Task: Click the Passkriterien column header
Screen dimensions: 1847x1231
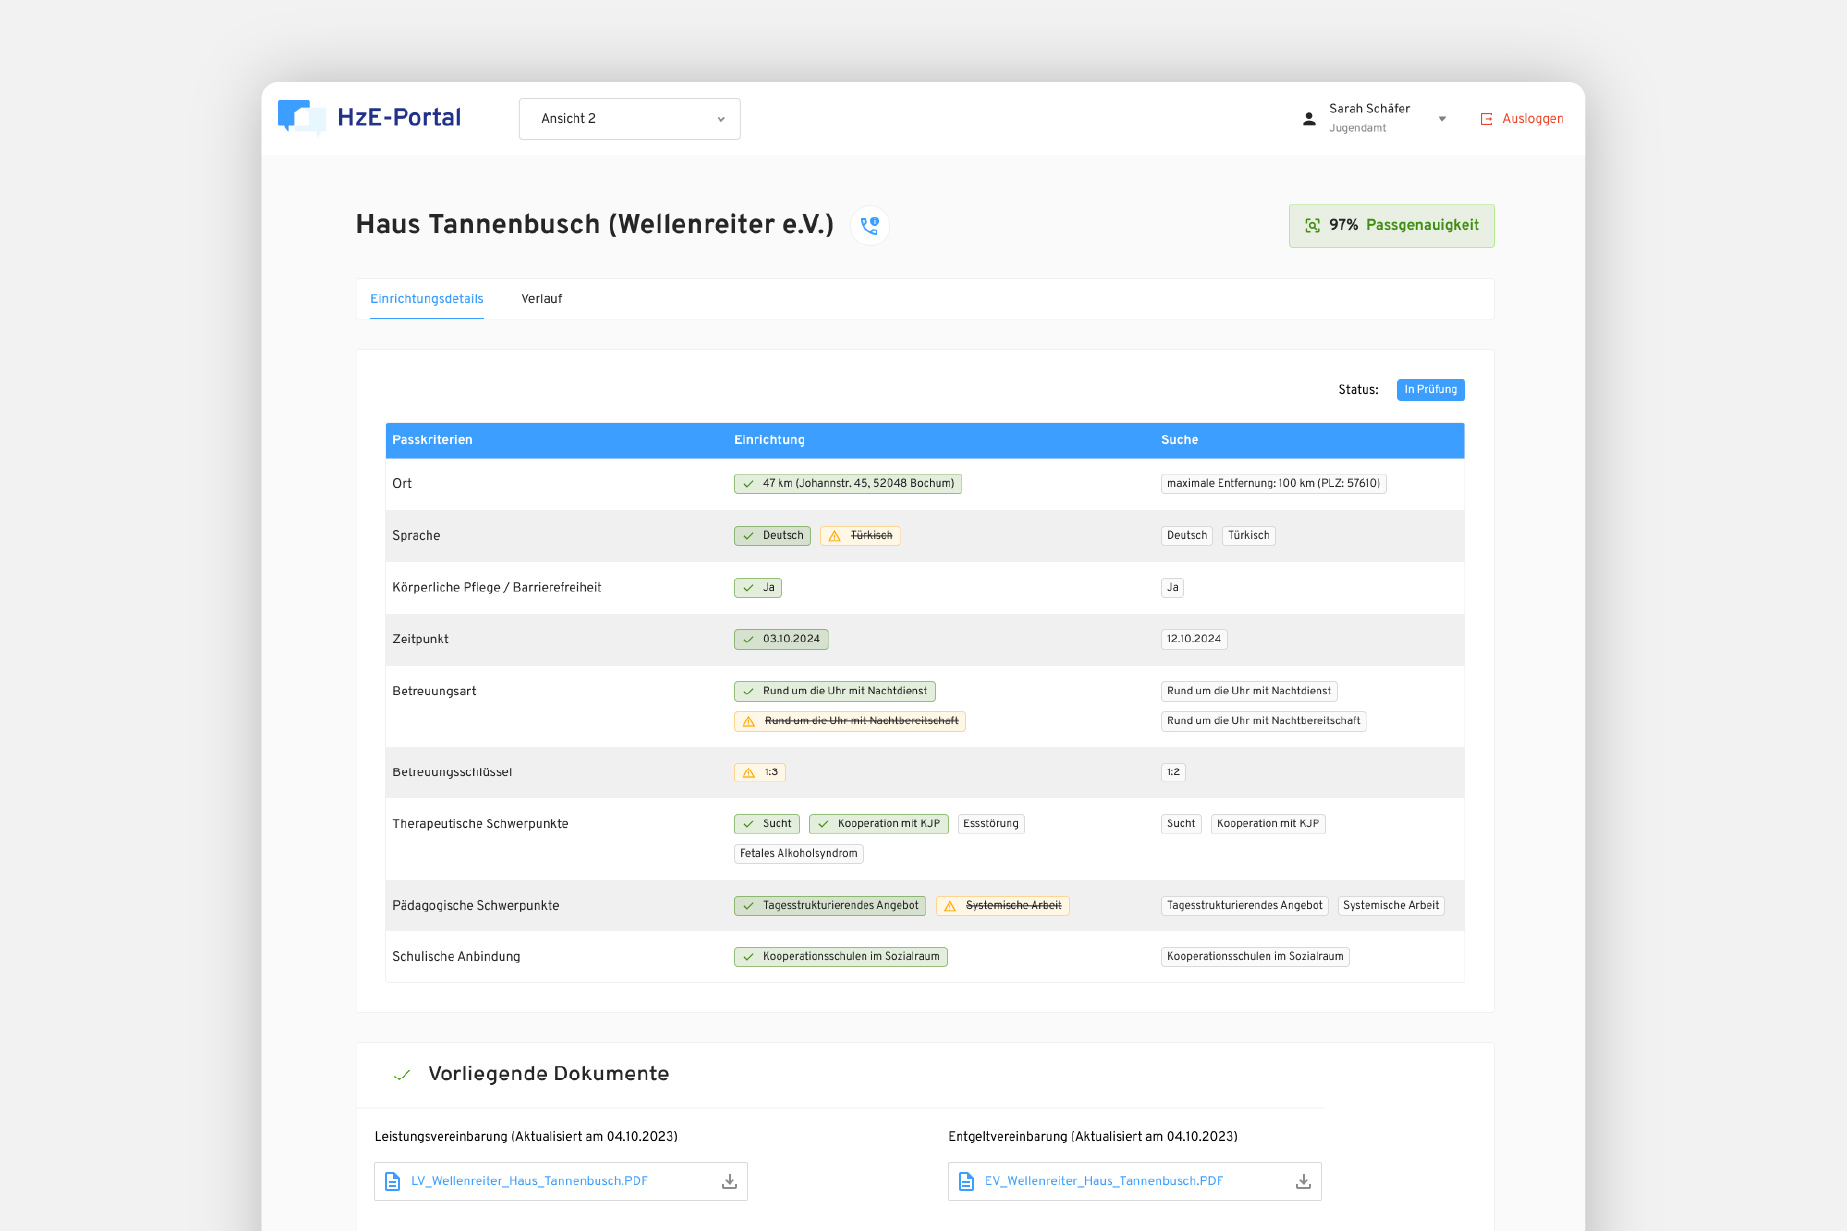Action: point(432,440)
